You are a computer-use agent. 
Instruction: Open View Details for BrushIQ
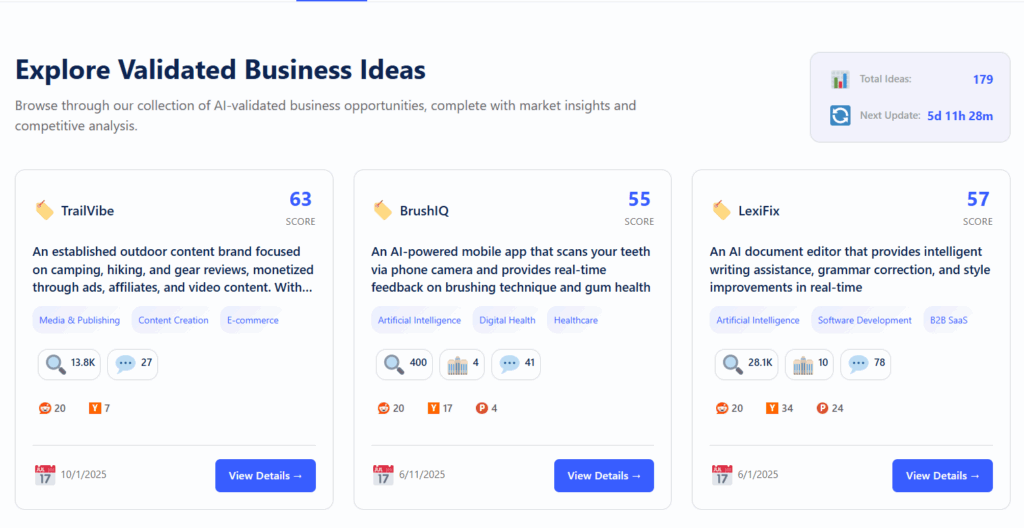604,476
